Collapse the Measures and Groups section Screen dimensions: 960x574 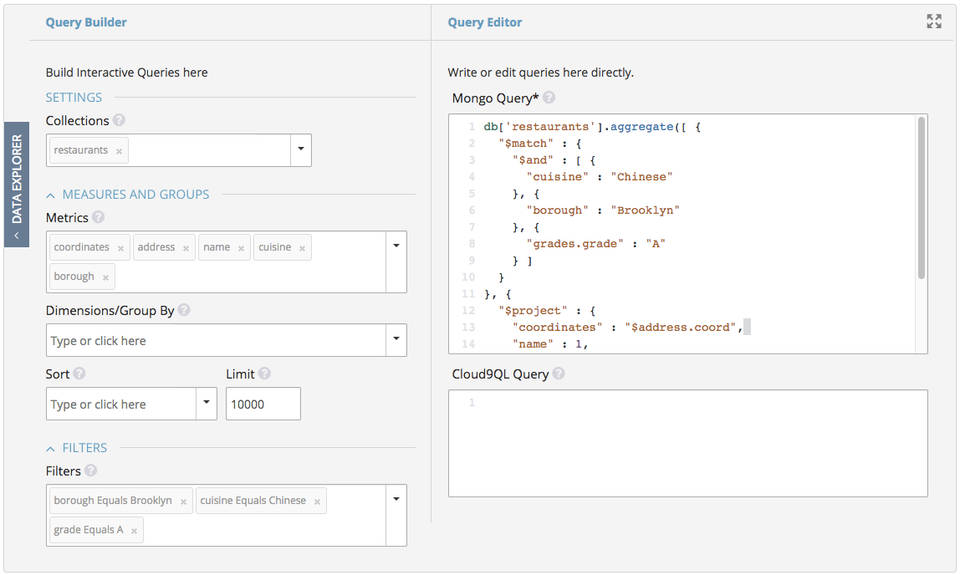(51, 195)
